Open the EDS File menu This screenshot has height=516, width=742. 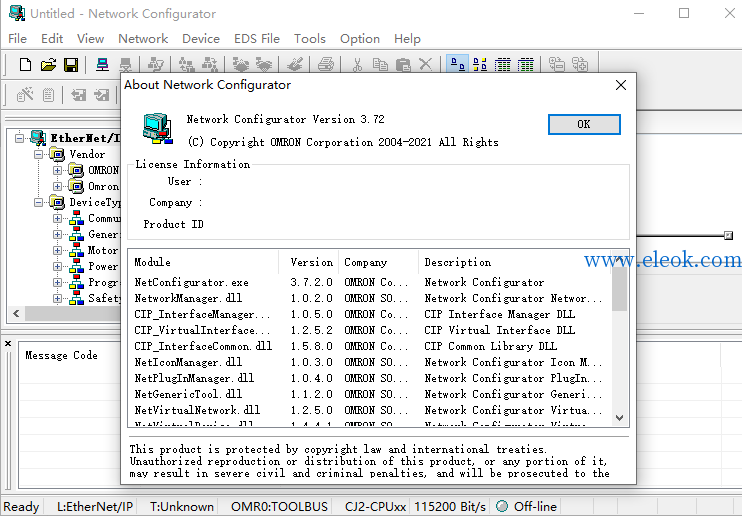[257, 39]
